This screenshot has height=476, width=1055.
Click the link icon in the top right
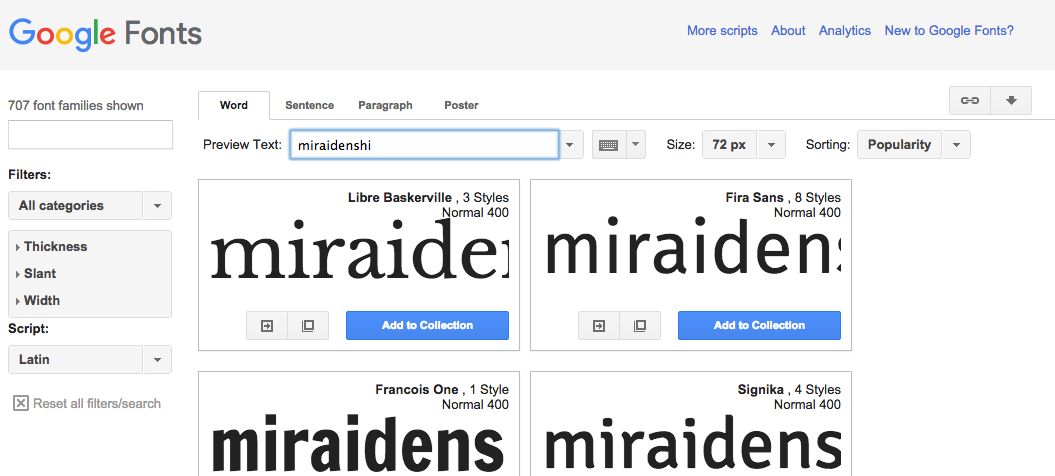point(969,100)
